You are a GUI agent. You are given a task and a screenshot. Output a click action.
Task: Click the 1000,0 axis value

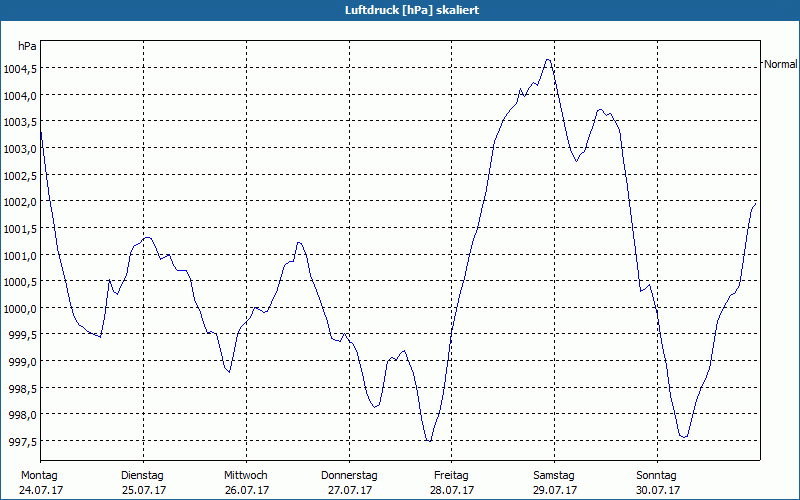pos(20,308)
